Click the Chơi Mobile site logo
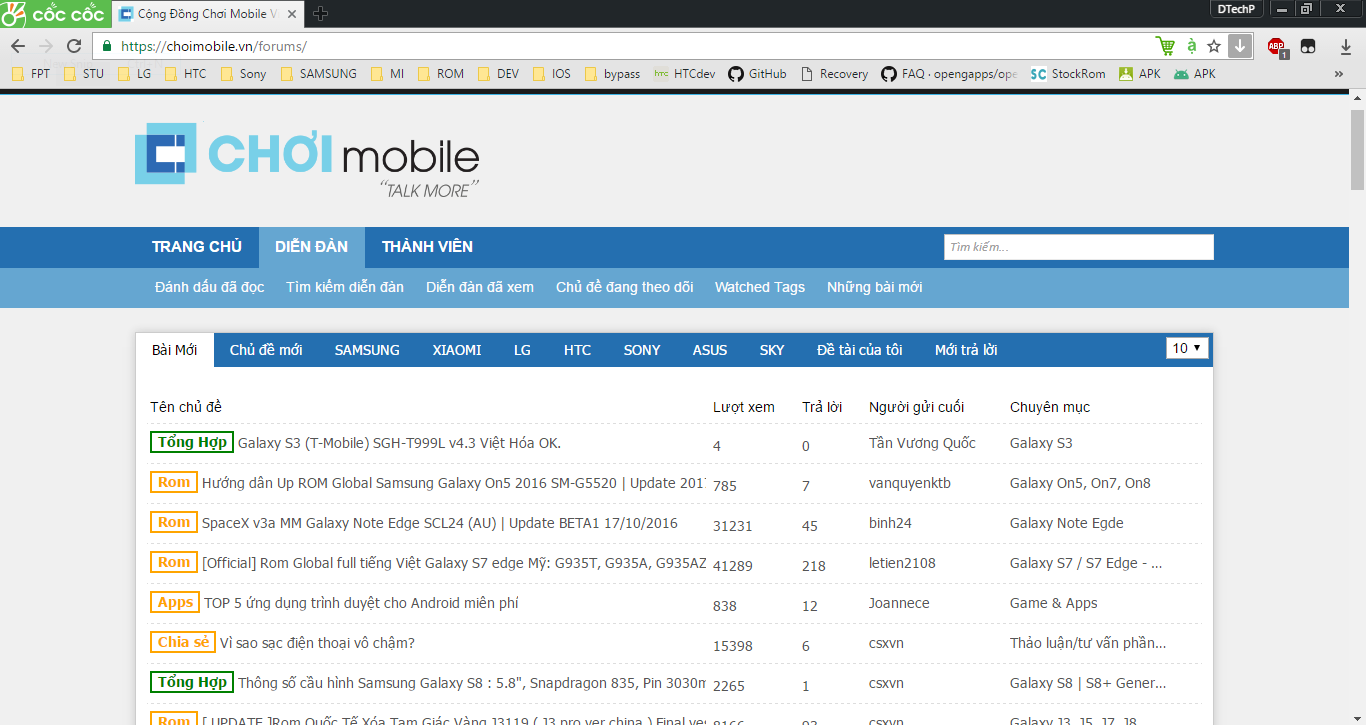The width and height of the screenshot is (1366, 725). coord(307,158)
